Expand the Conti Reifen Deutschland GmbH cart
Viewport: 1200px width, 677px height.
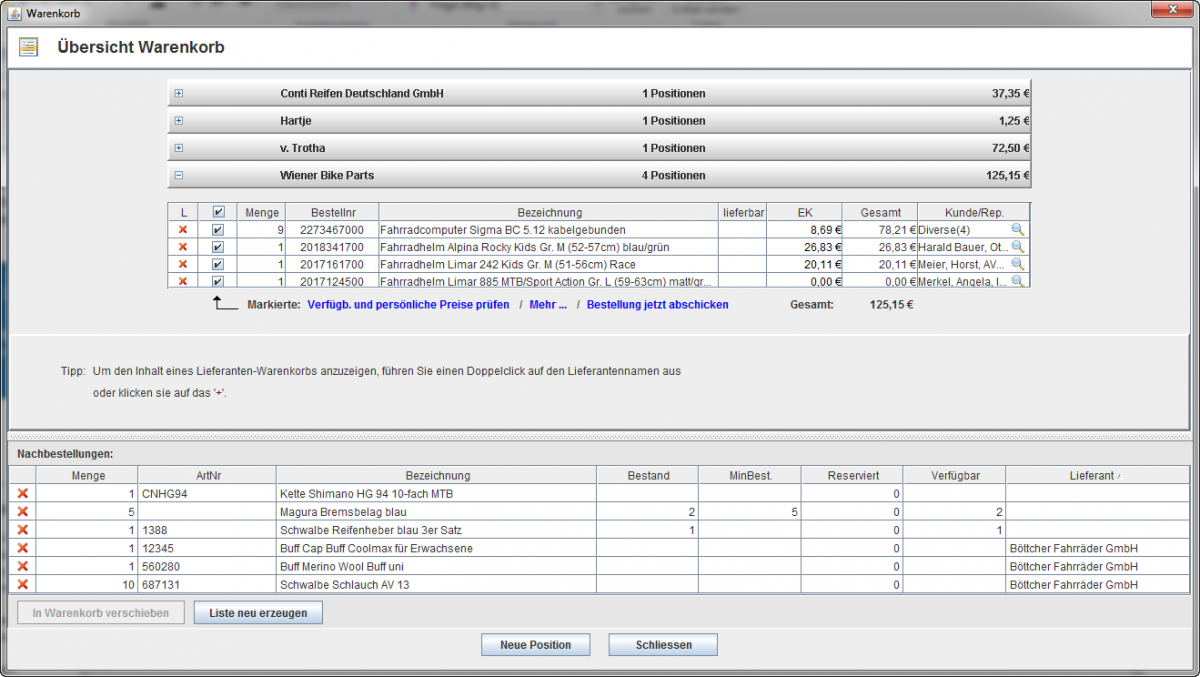point(179,94)
